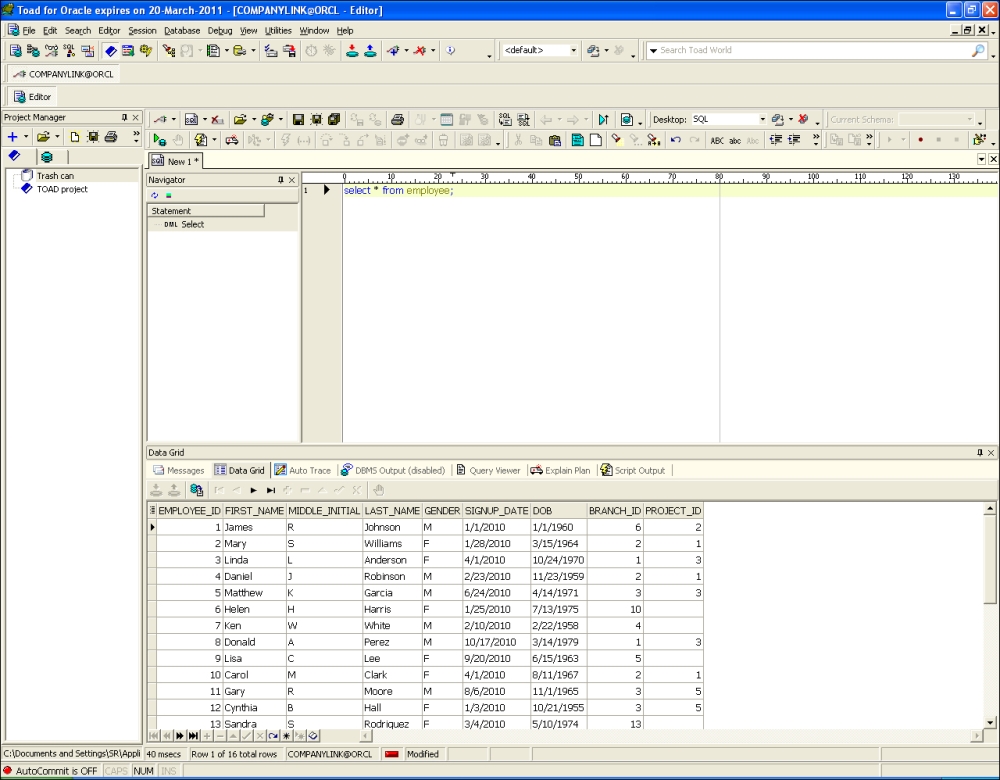This screenshot has width=1000, height=780.
Task: Open the Desktop SQL dropdown
Action: coord(762,119)
